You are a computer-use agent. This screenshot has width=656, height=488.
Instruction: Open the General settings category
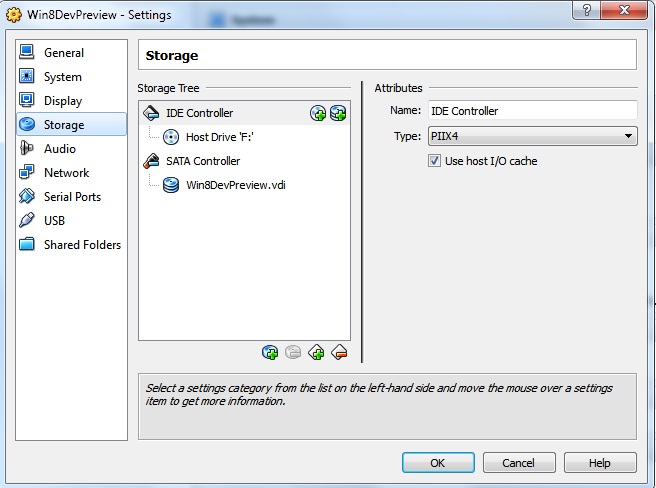pos(64,53)
